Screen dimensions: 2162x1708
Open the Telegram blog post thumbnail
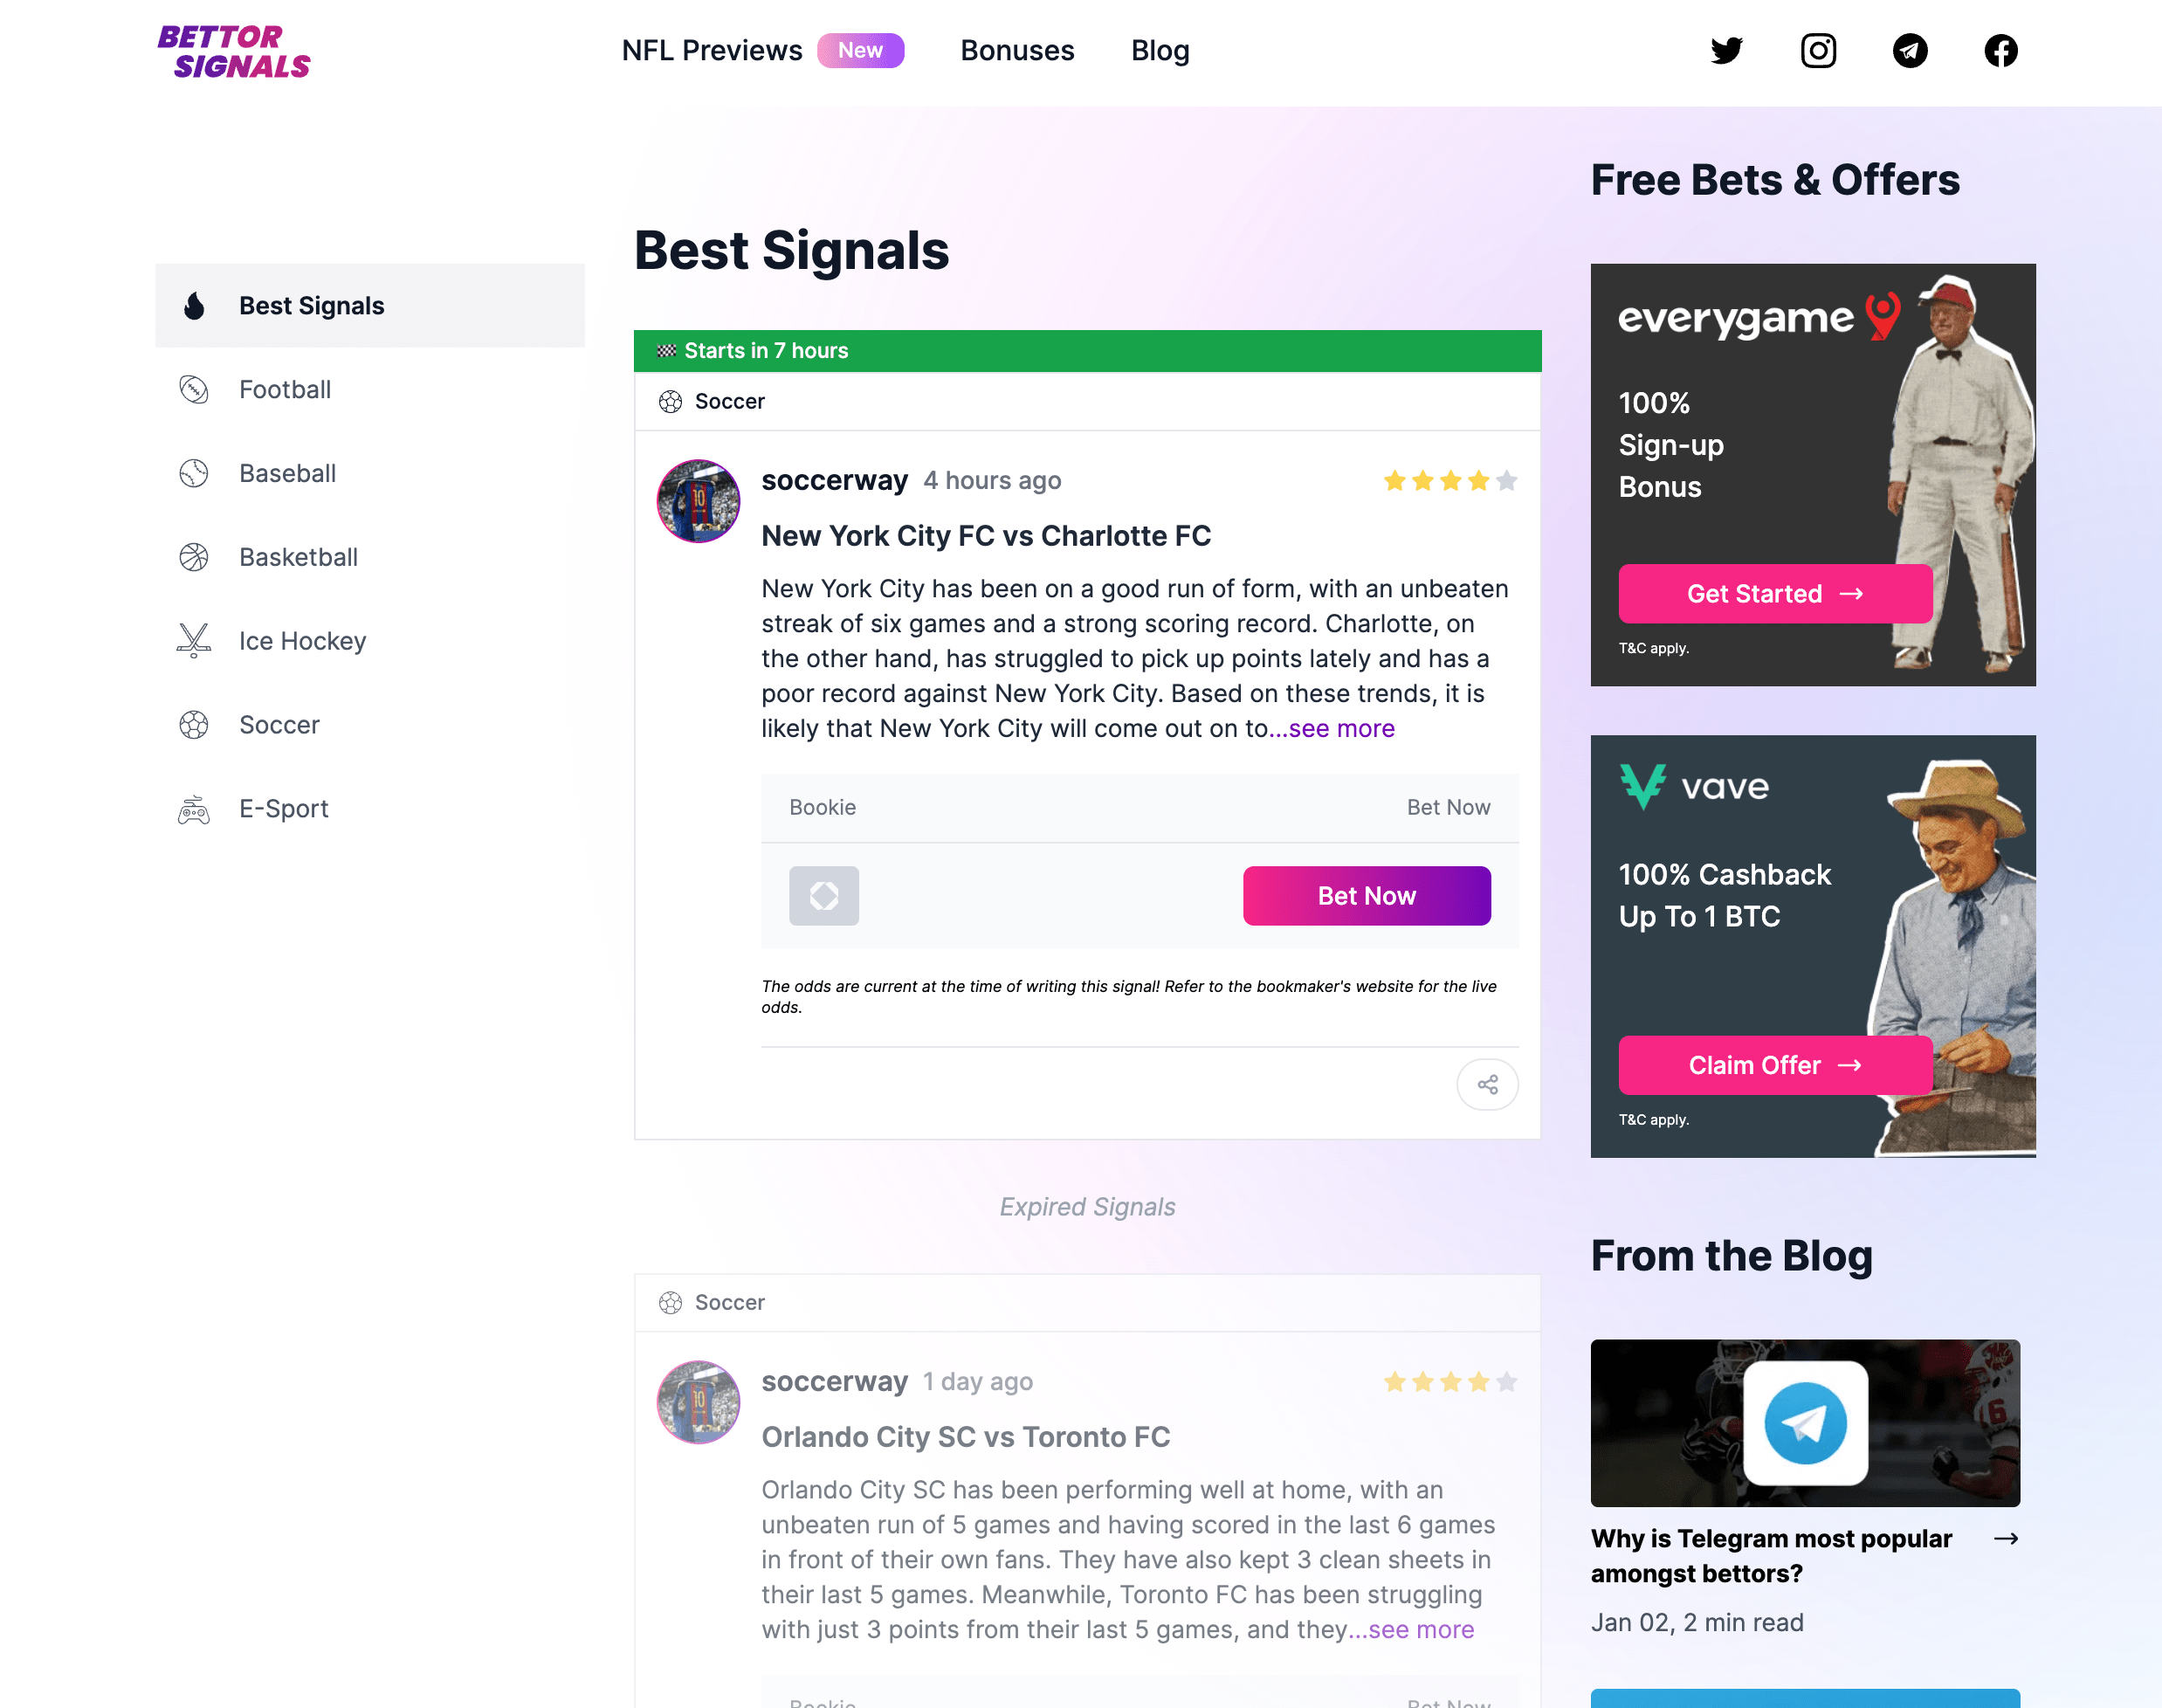pyautogui.click(x=1805, y=1422)
